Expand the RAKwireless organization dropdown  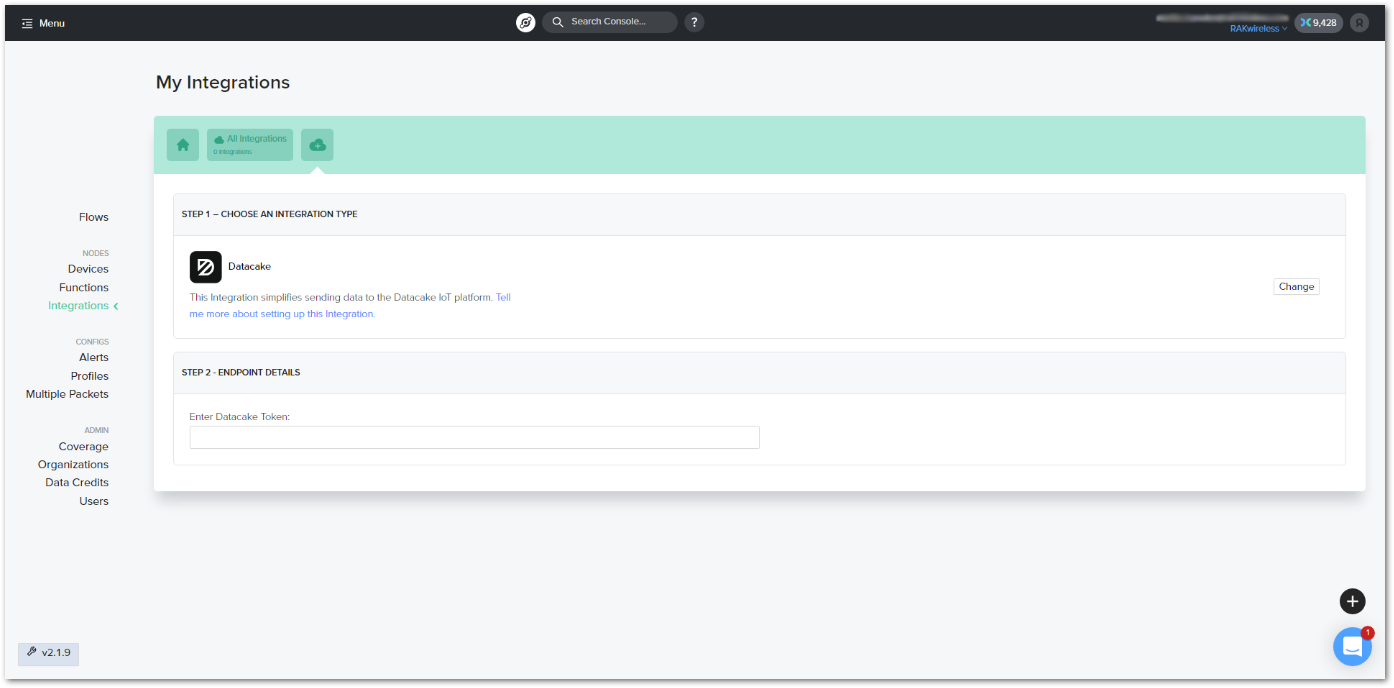coord(1258,29)
